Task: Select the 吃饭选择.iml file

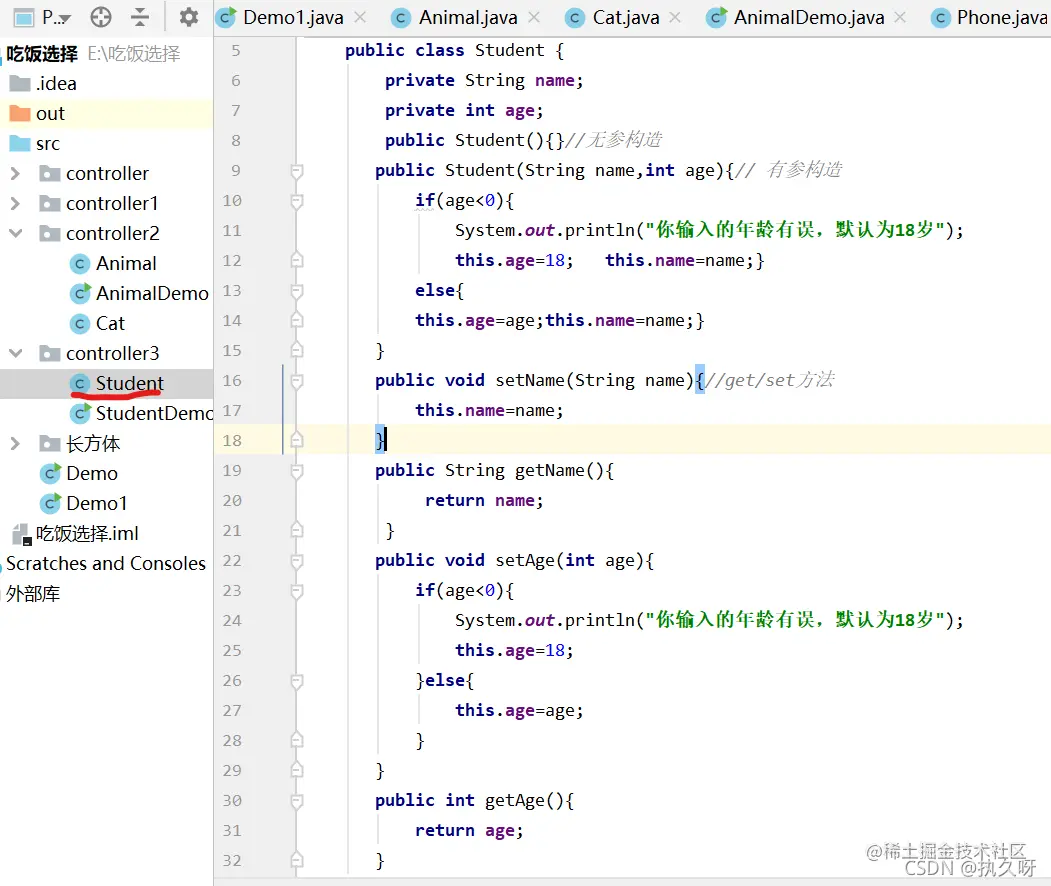Action: click(x=87, y=533)
